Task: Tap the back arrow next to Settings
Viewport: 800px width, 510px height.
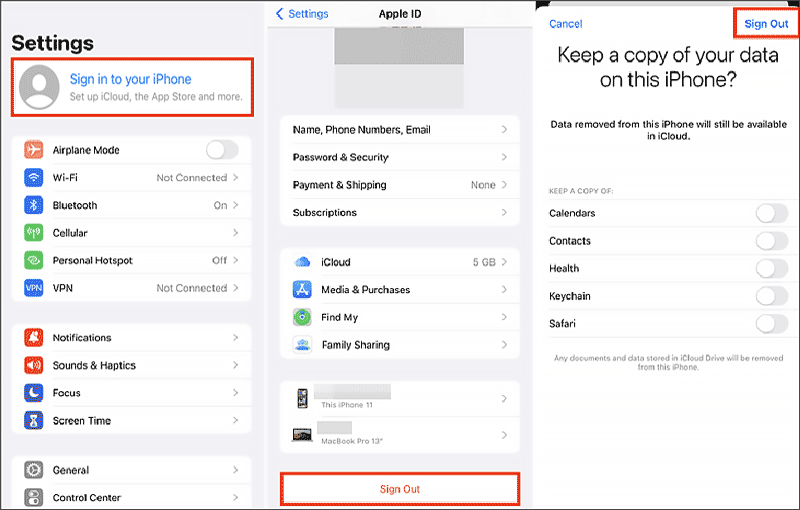Action: pyautogui.click(x=279, y=14)
